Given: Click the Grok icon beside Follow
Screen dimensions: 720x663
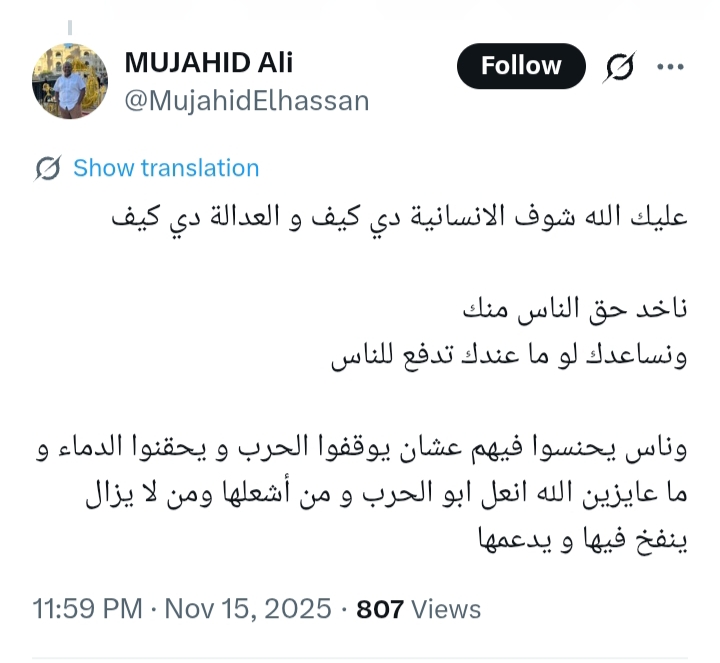Looking at the screenshot, I should coord(620,67).
